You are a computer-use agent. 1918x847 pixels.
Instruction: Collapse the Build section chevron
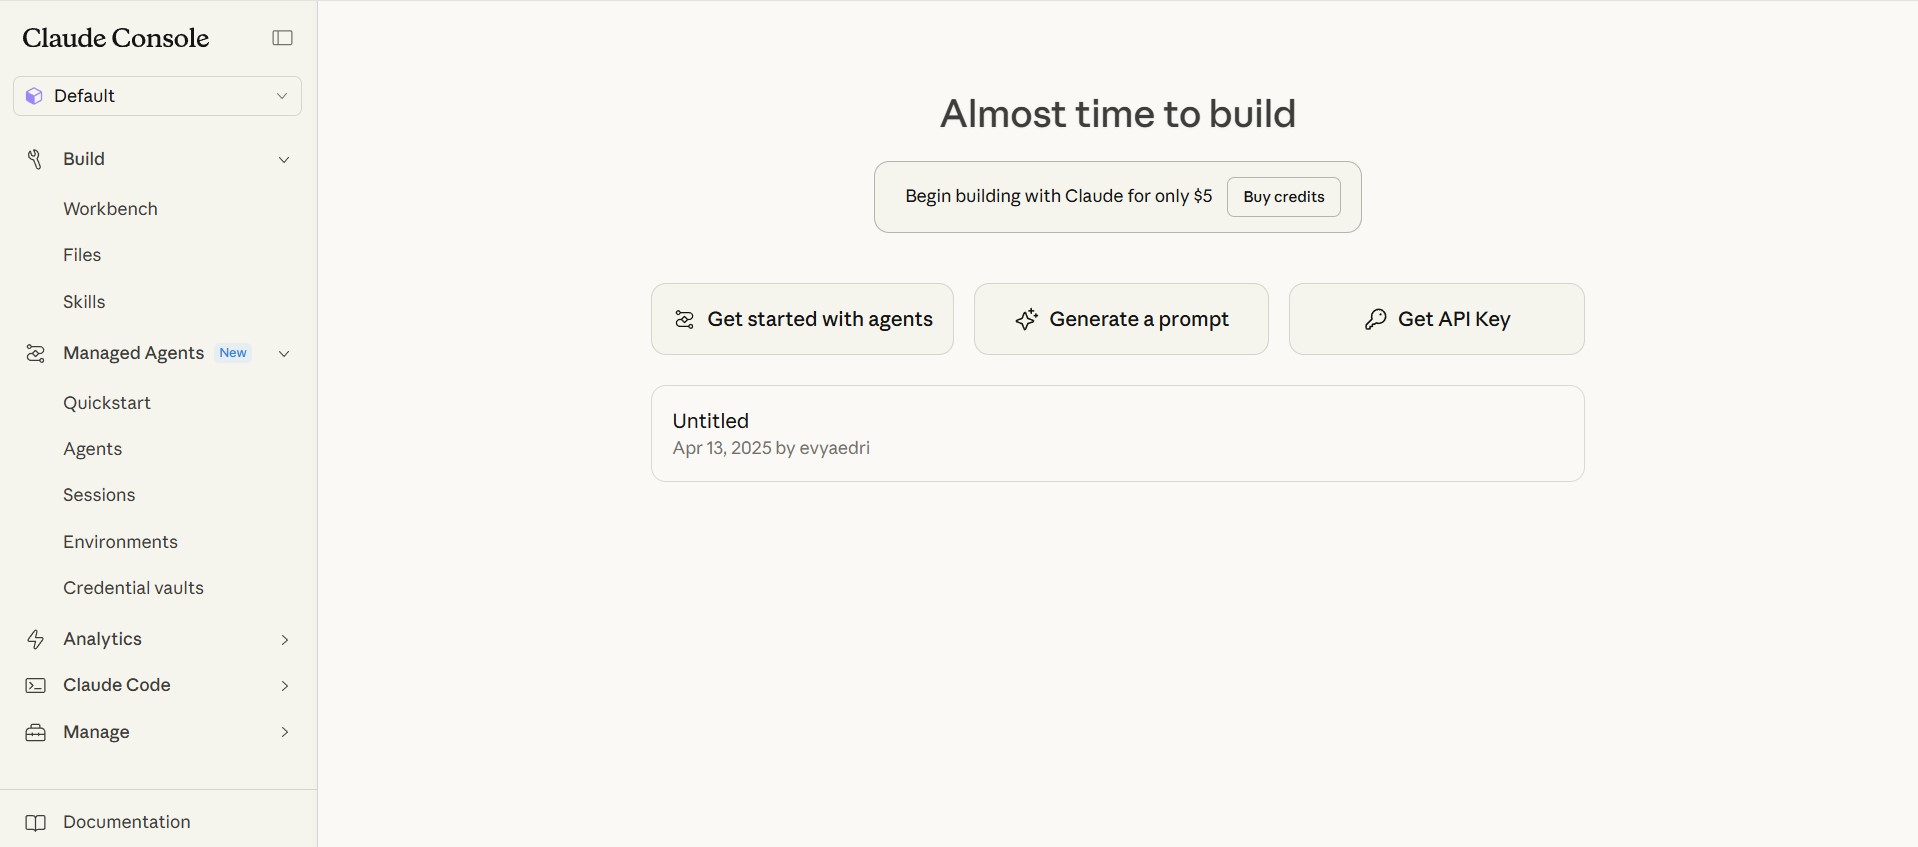click(284, 160)
